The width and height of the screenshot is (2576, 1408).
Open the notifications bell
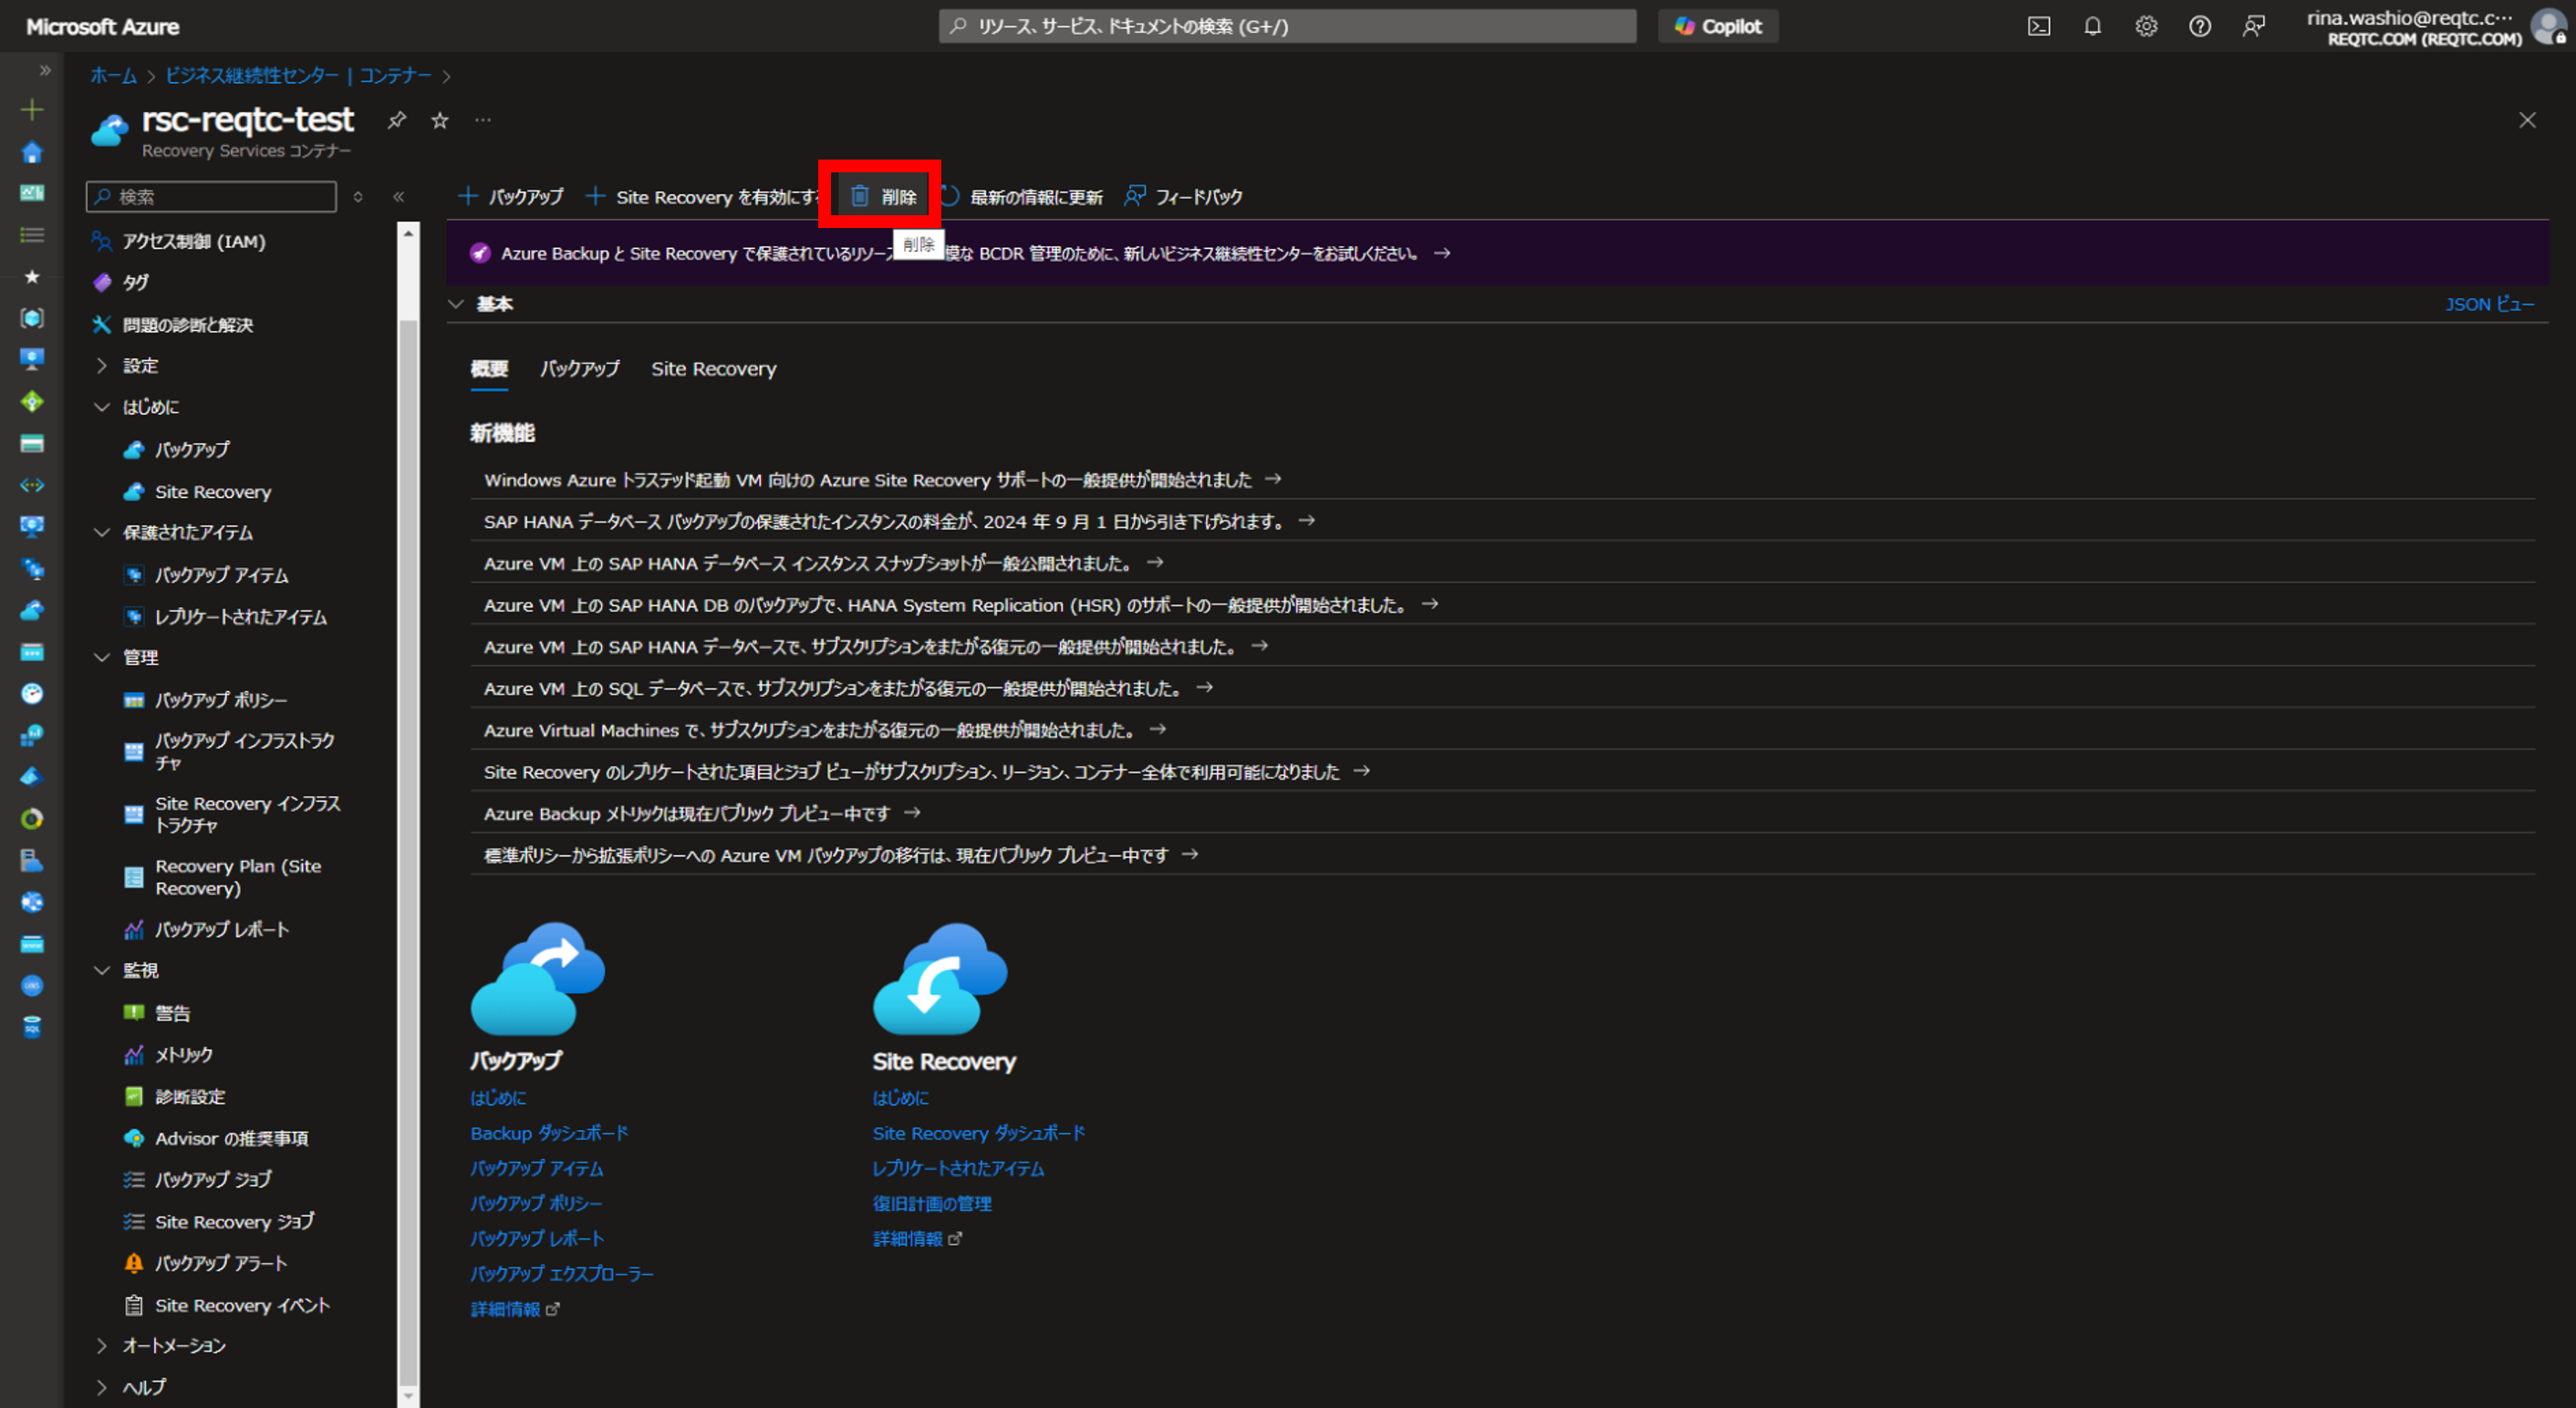click(2092, 27)
